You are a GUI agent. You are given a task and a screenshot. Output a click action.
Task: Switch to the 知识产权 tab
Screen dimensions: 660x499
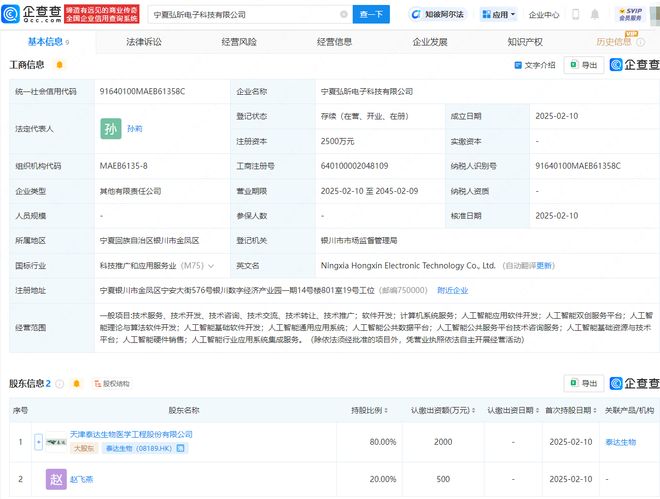(525, 42)
